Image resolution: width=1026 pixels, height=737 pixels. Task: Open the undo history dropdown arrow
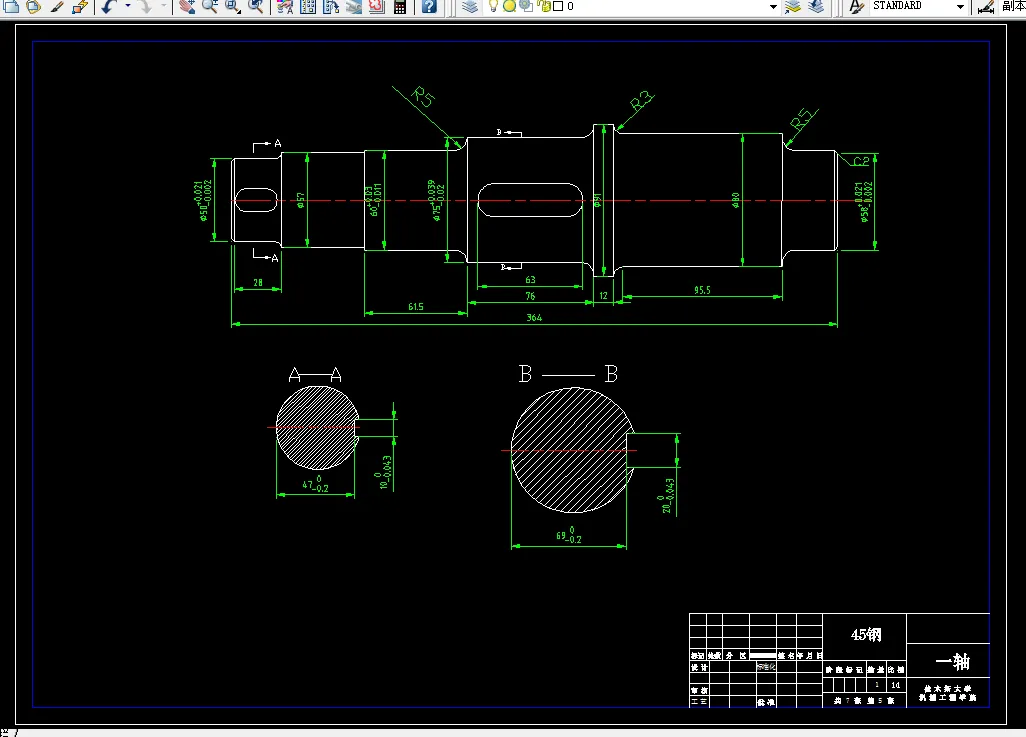click(x=128, y=7)
